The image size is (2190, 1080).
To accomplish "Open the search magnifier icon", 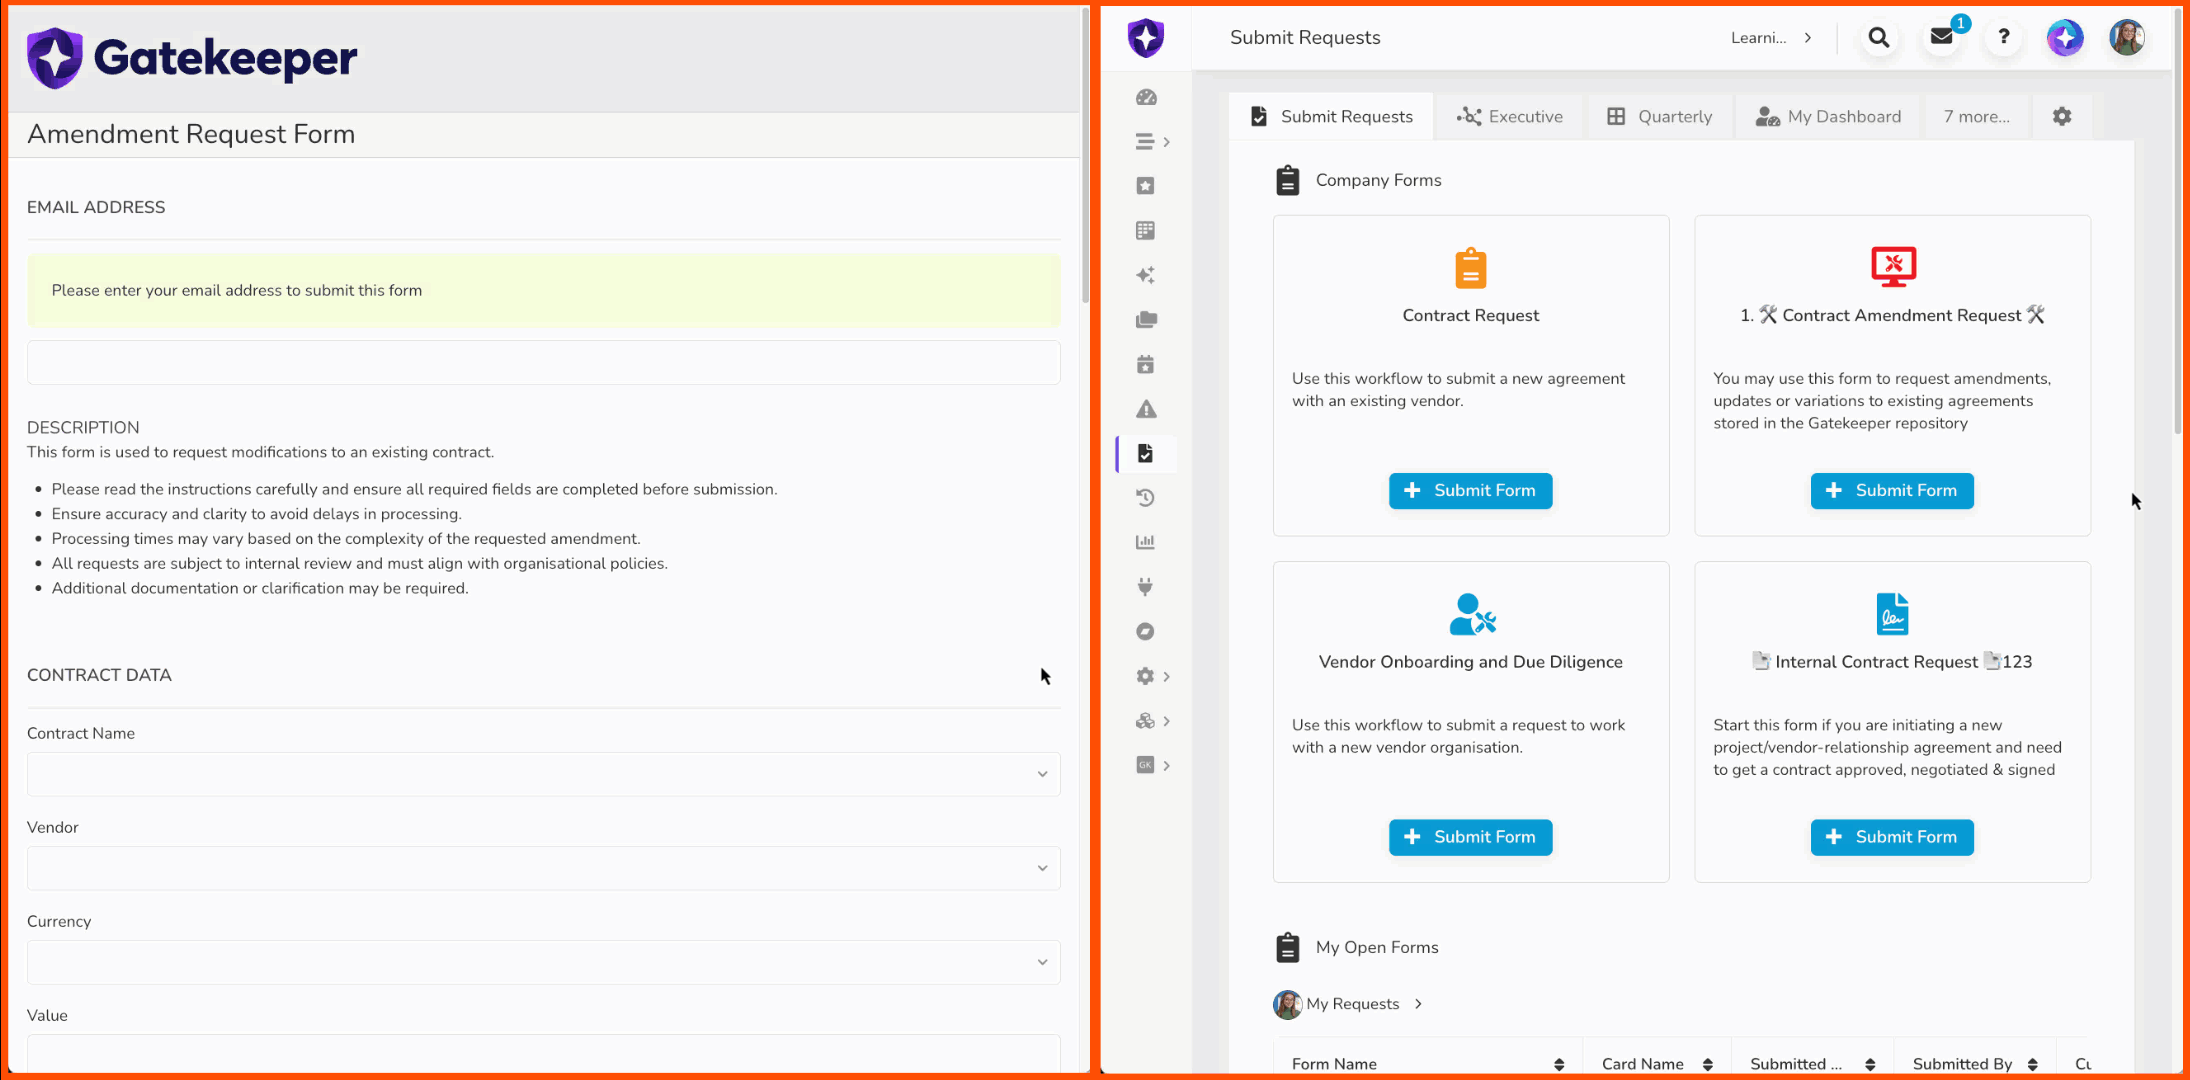I will pyautogui.click(x=1879, y=38).
